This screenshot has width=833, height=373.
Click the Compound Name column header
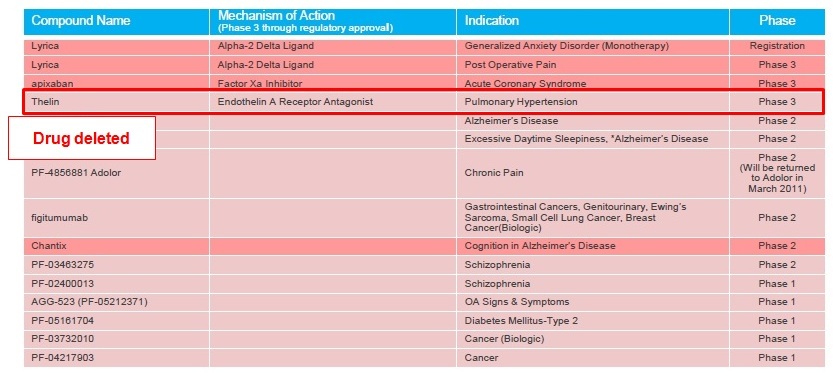click(116, 22)
